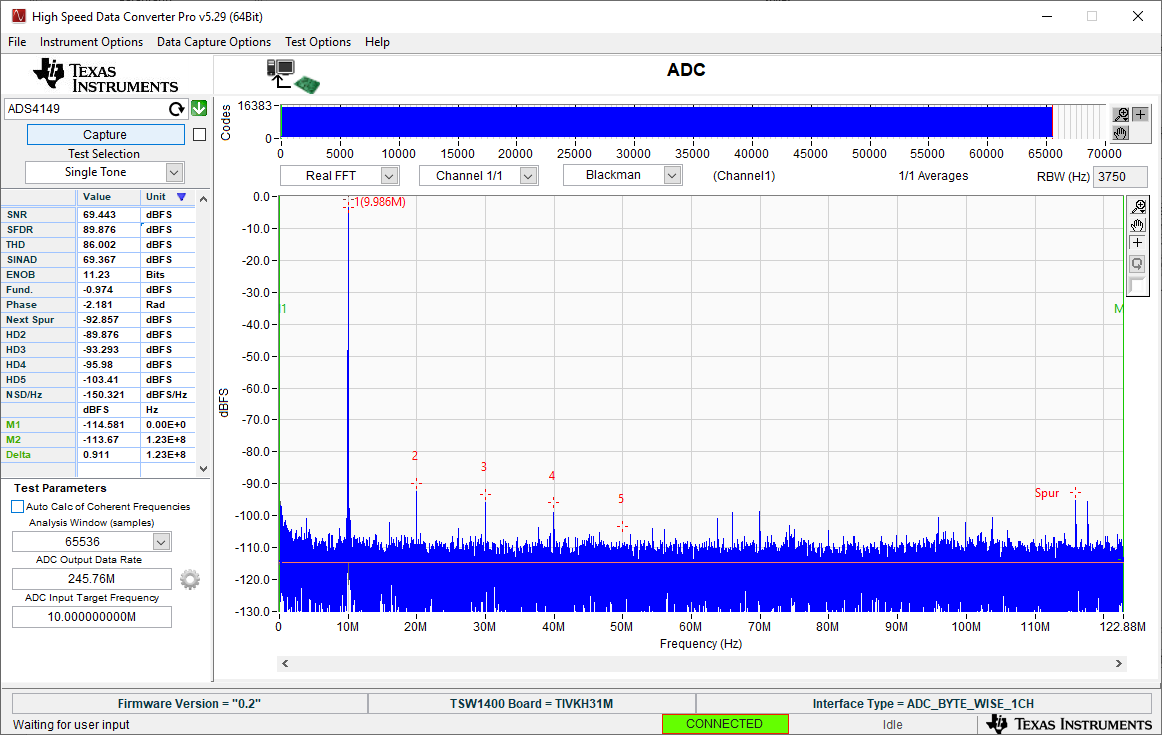Edit the RBW (Hz) value field
Screen dimensions: 1162x735
click(x=1119, y=175)
